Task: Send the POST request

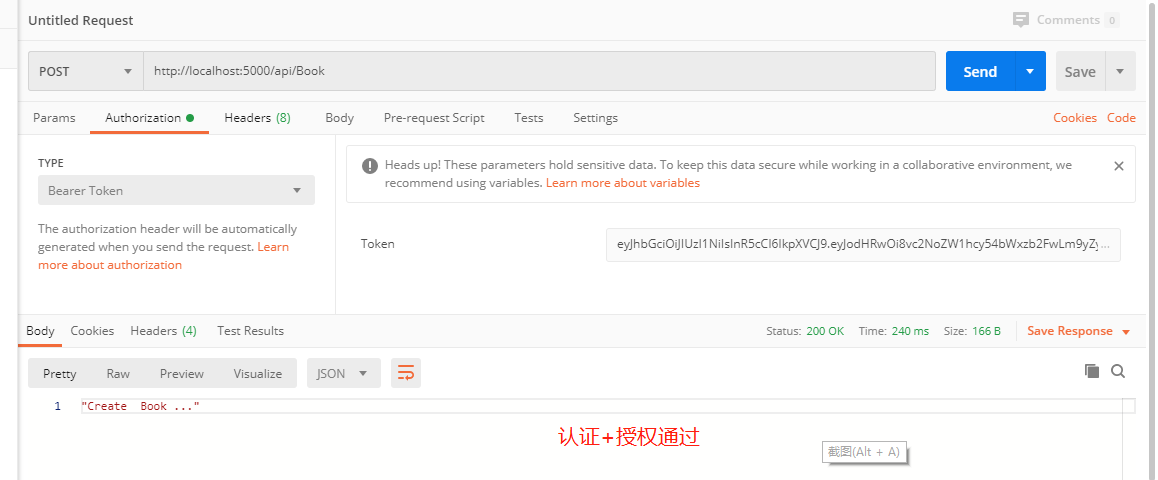Action: (x=981, y=72)
